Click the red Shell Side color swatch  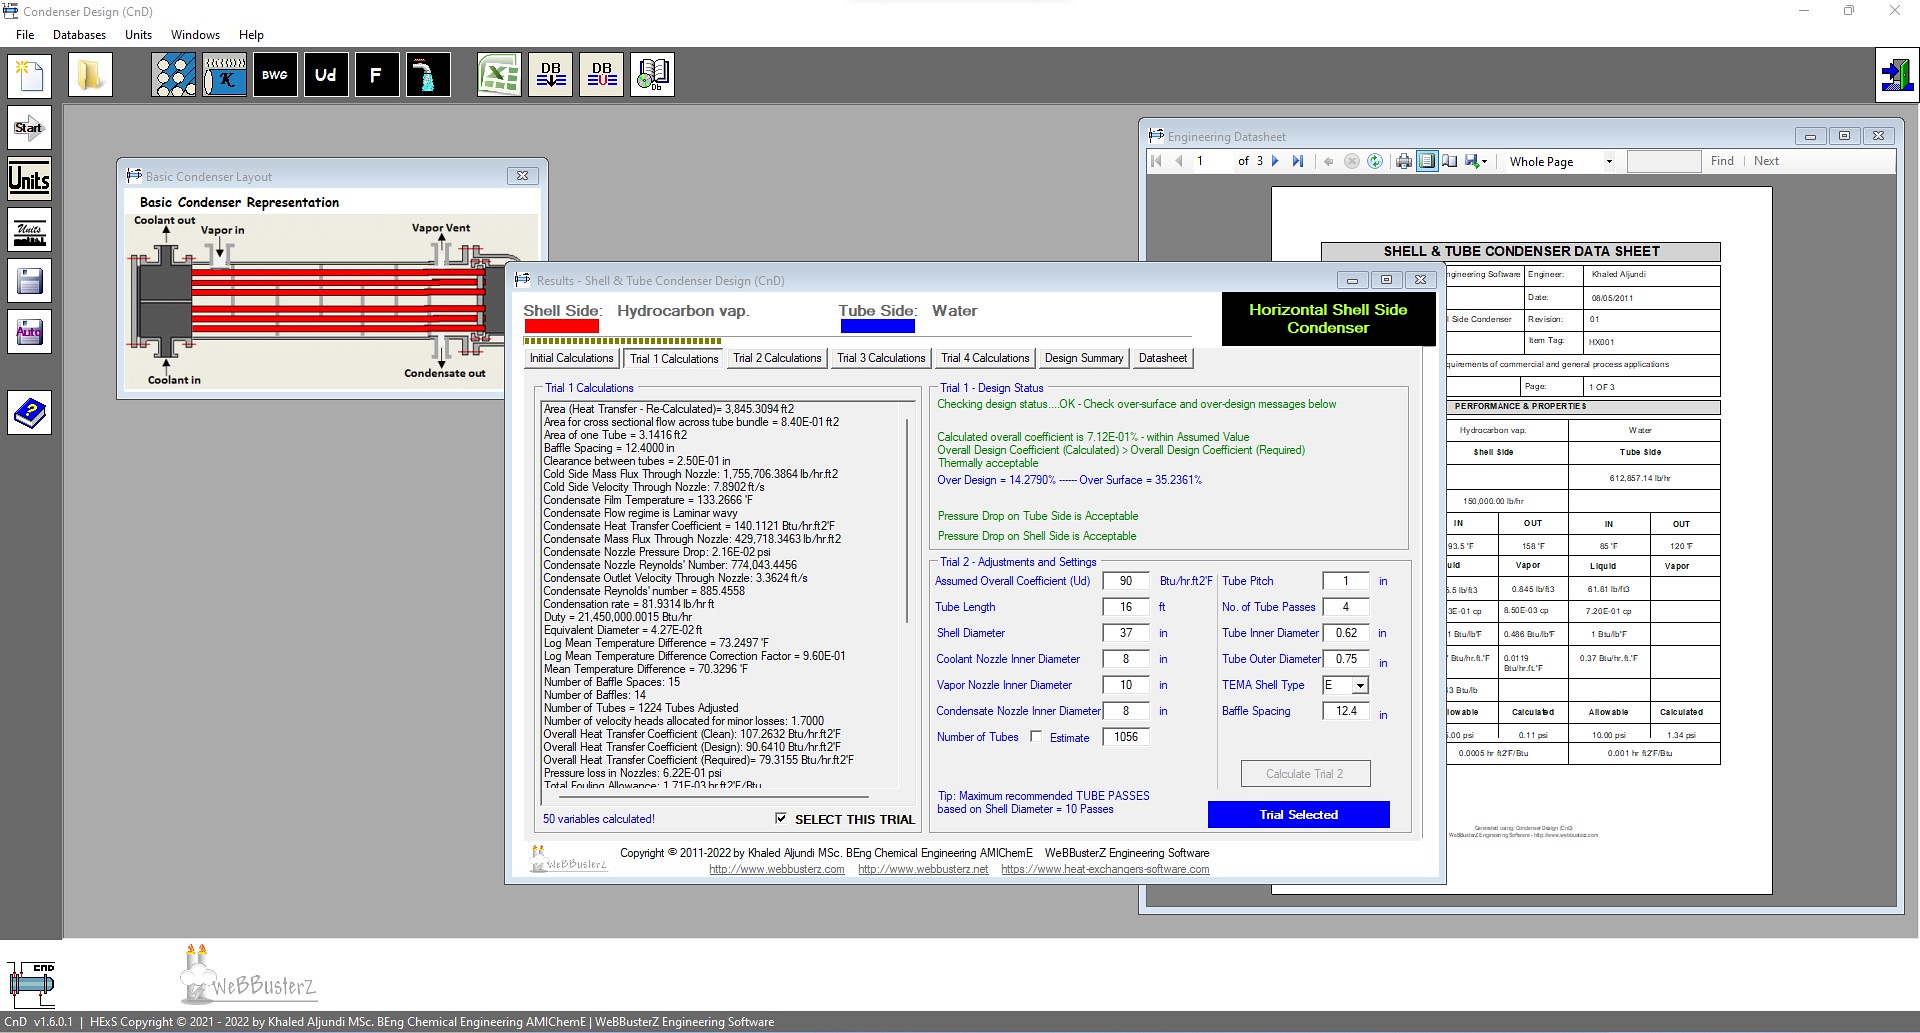pyautogui.click(x=561, y=326)
